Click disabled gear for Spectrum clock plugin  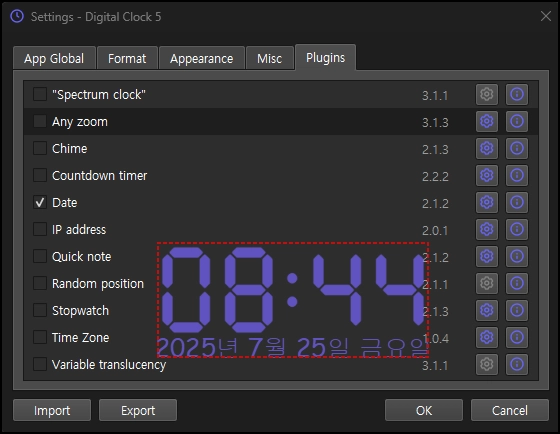coord(486,94)
